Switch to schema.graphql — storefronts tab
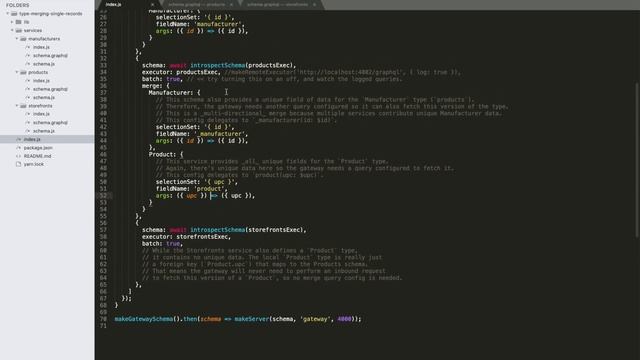Screen dimensions: 640x360 click(281, 4)
